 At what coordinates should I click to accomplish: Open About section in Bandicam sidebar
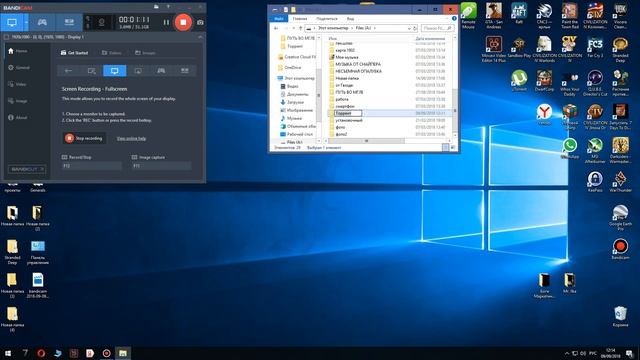click(18, 118)
